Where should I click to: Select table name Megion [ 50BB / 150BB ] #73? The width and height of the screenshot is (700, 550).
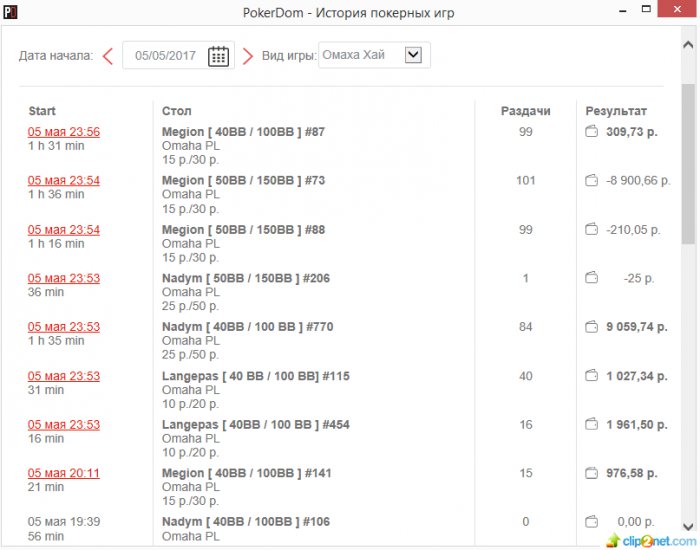(x=243, y=180)
